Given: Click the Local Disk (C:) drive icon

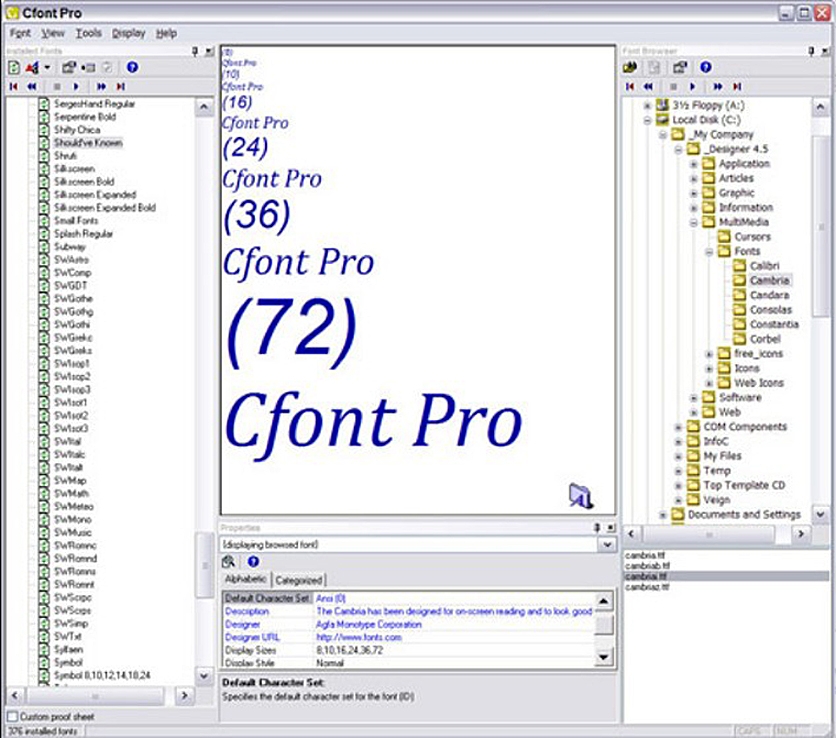Looking at the screenshot, I should (662, 119).
